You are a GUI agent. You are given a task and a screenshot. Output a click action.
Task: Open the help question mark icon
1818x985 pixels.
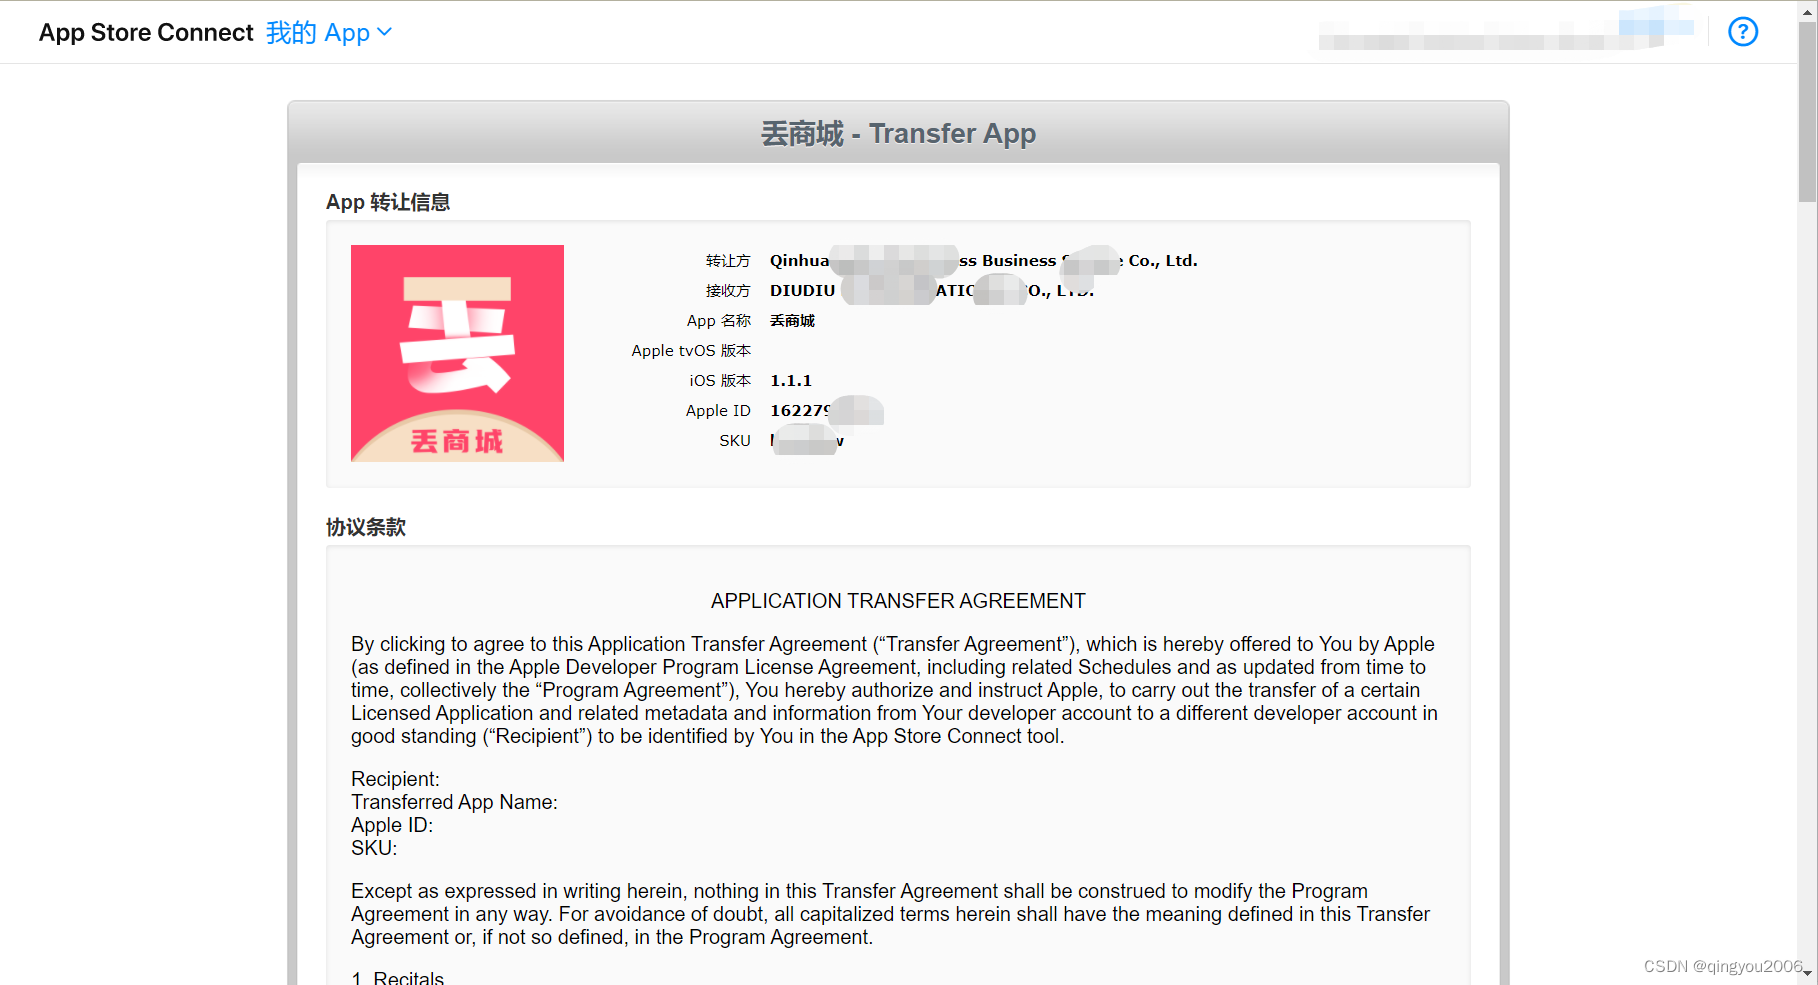click(1743, 32)
